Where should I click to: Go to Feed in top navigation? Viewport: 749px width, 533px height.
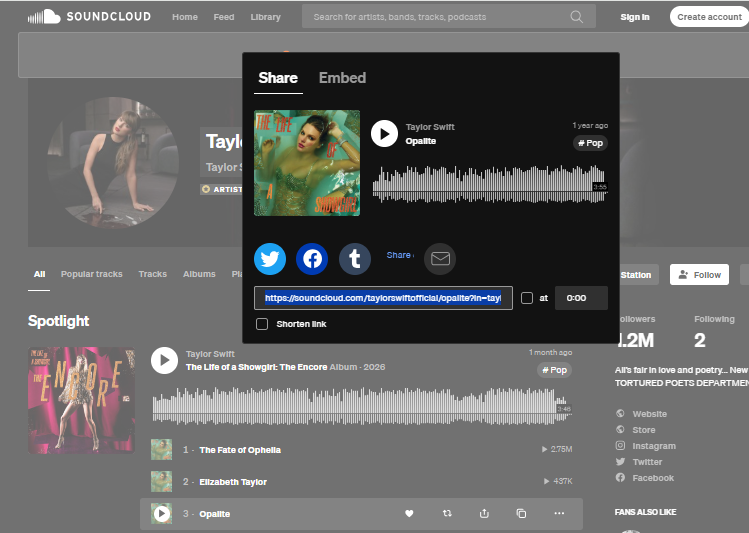(x=224, y=17)
